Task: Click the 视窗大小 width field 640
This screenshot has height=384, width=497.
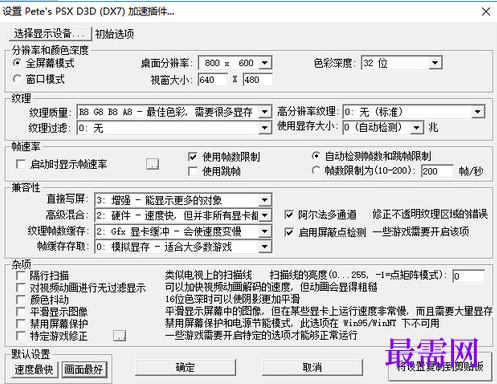Action: point(213,80)
